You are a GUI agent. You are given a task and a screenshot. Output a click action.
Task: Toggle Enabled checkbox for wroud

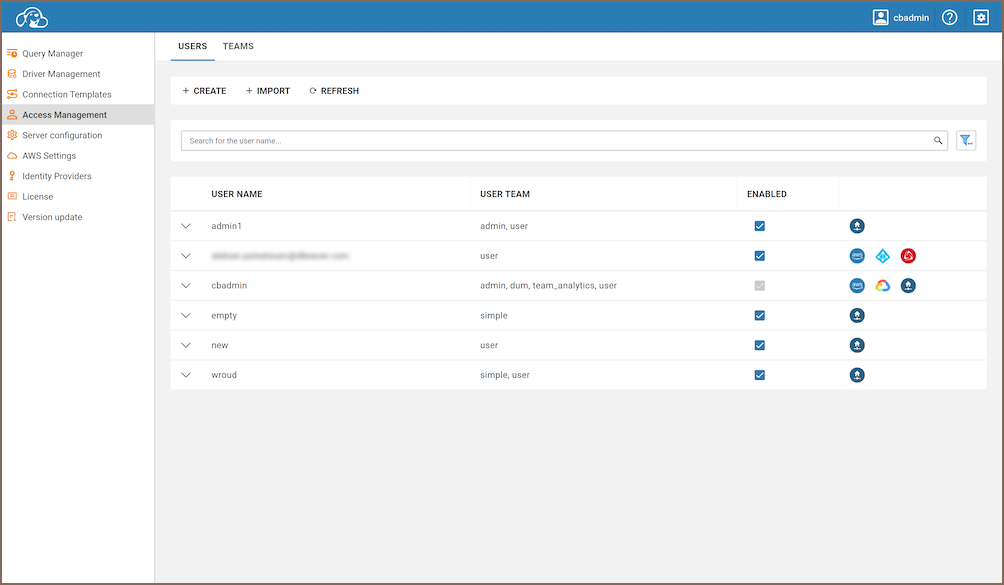[x=760, y=375]
